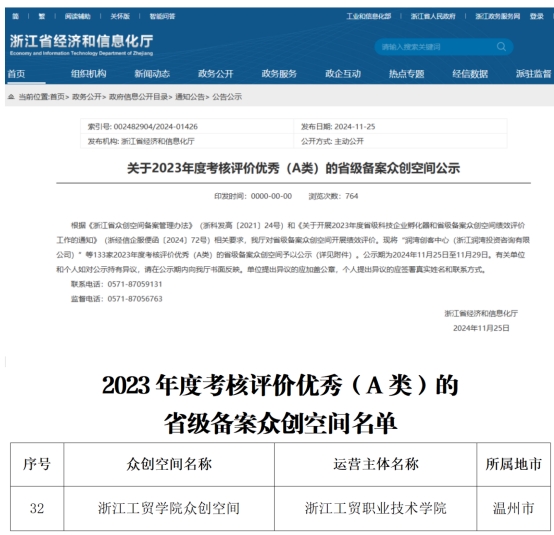Screen dimensions: 554x535
Task: Click 登录 login link
Action: (537, 16)
